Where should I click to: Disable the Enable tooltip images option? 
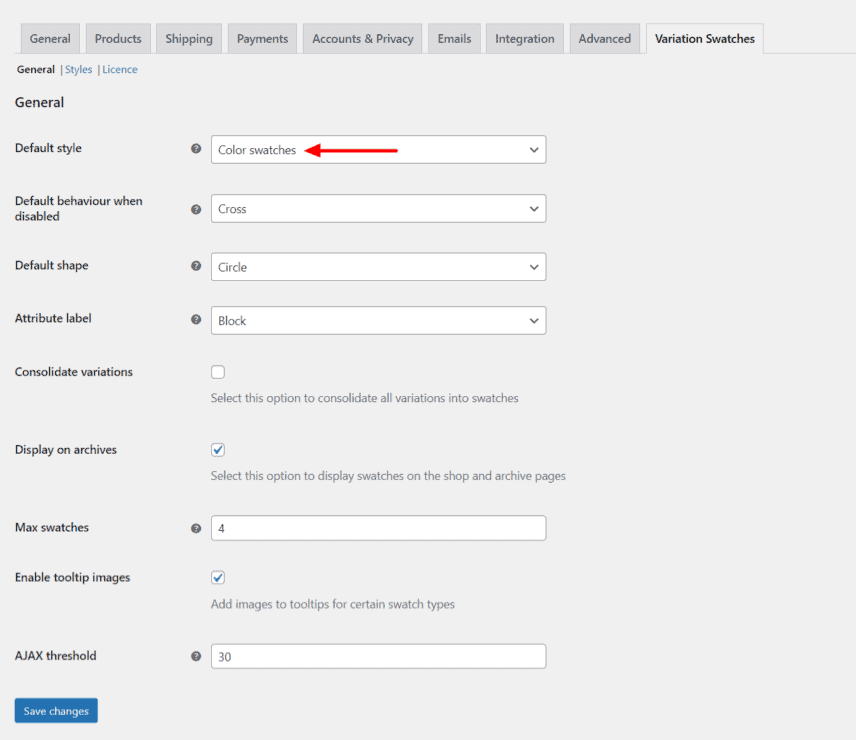(217, 577)
